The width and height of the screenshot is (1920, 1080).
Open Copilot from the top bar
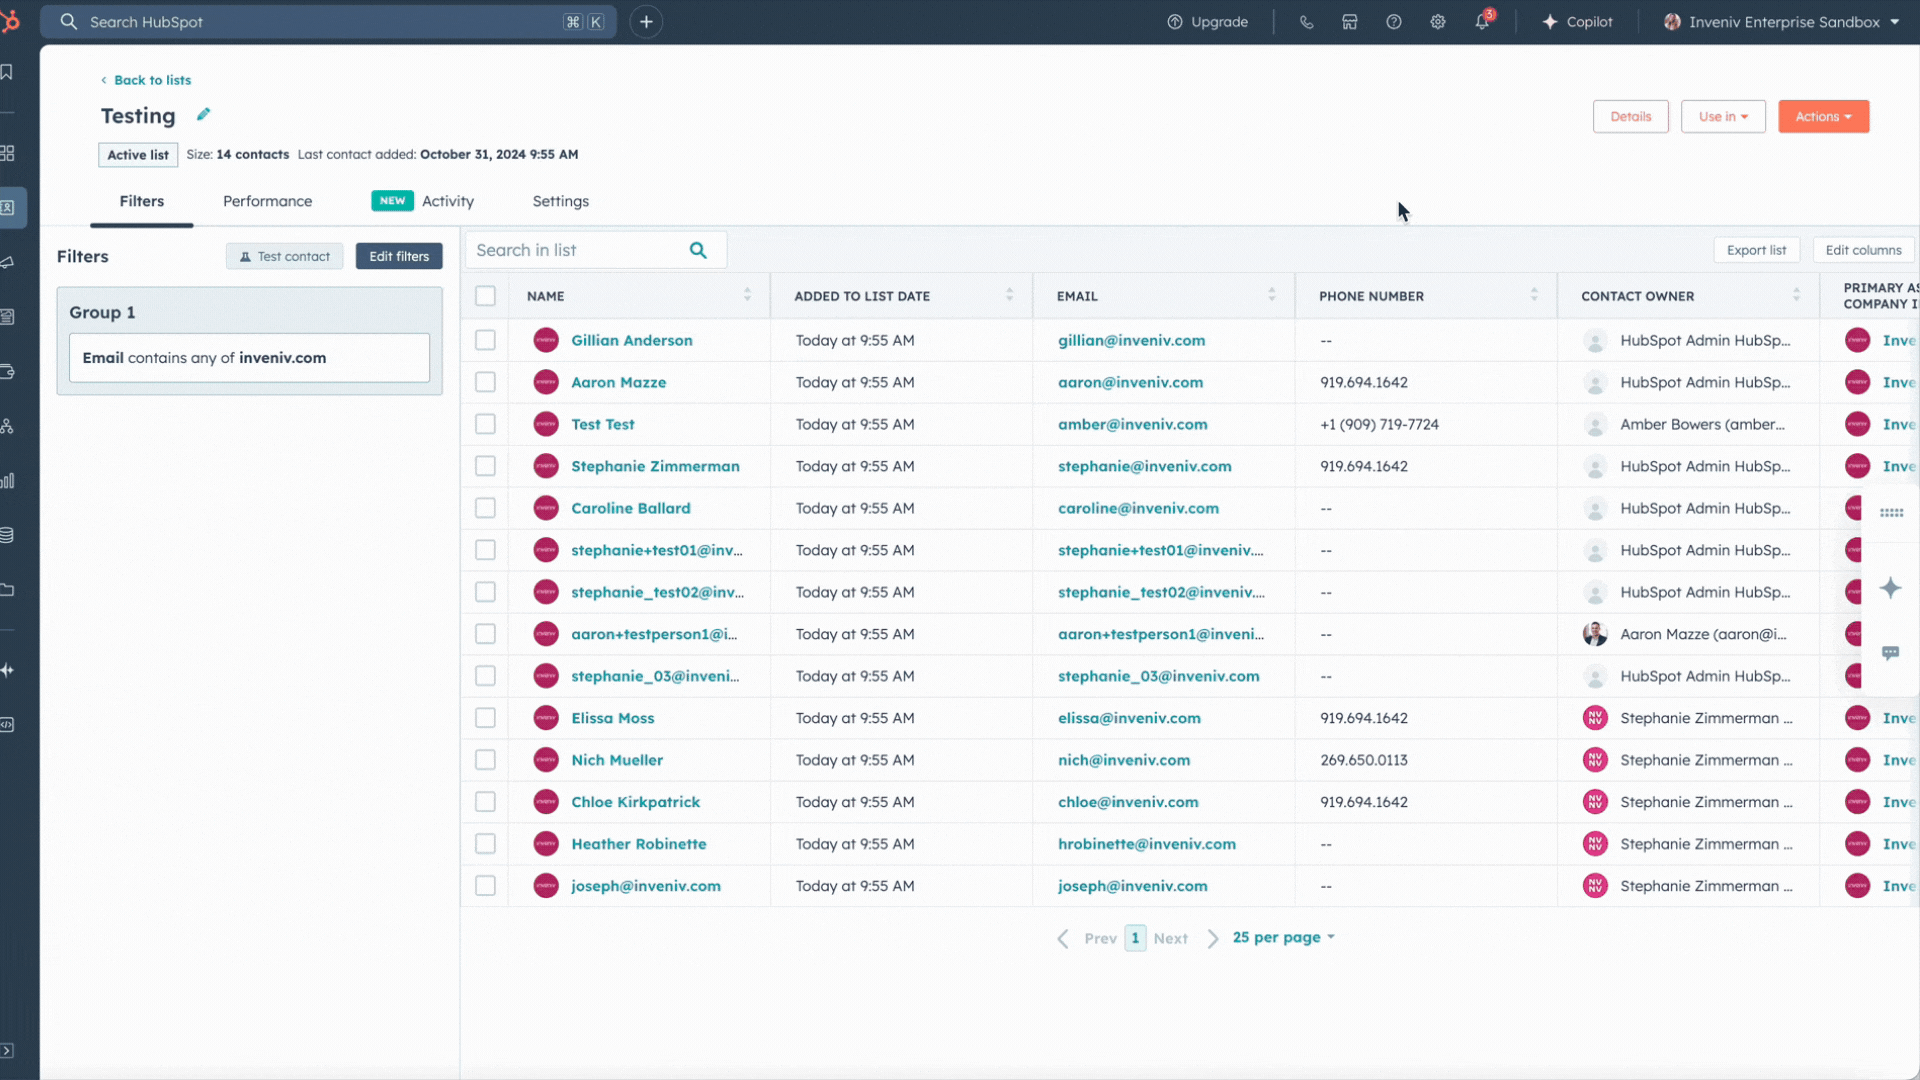point(1577,22)
